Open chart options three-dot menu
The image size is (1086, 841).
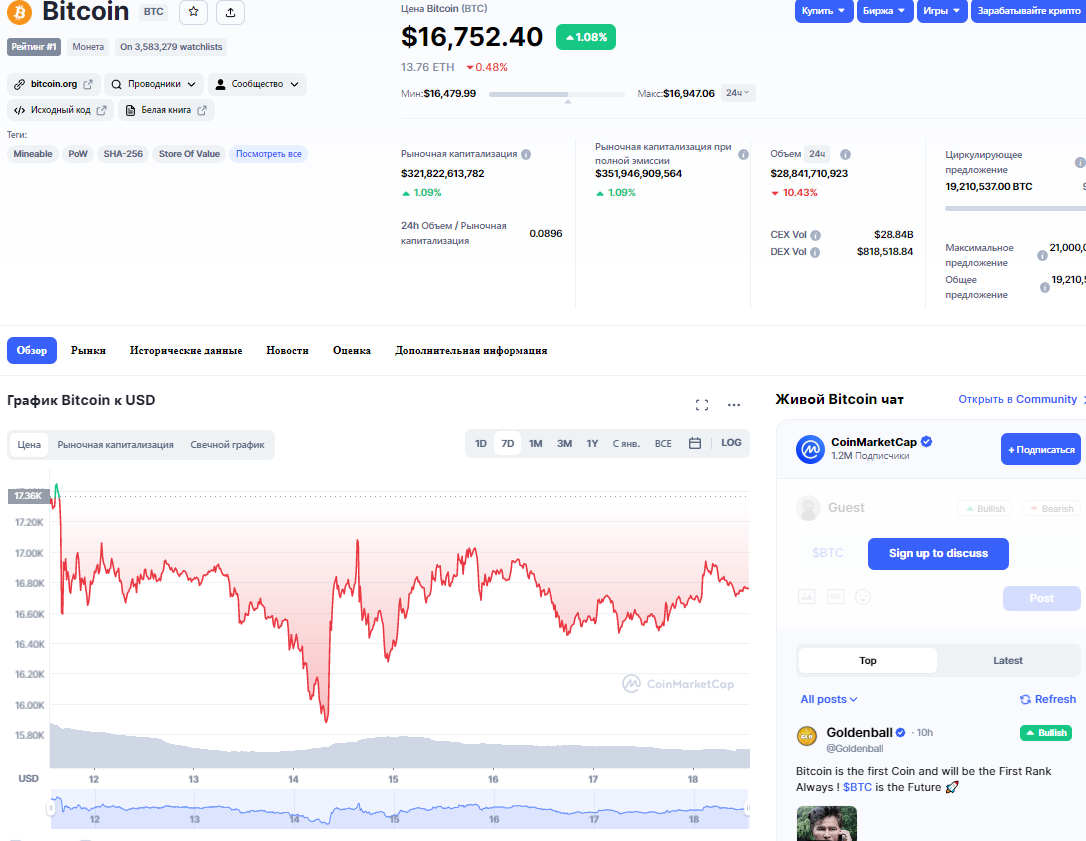(x=734, y=405)
